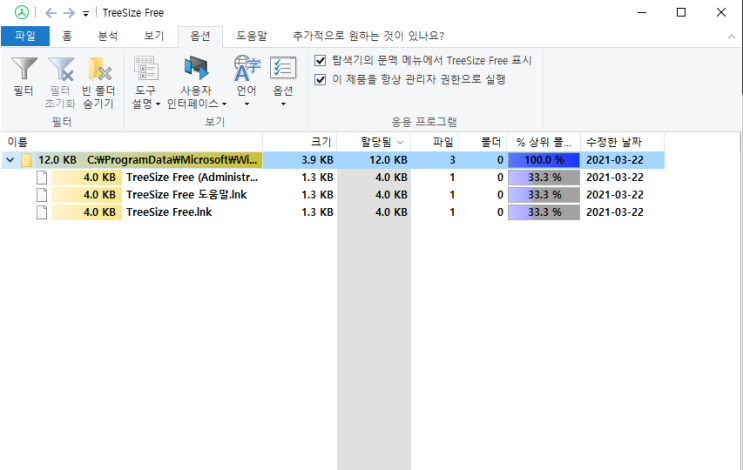Click the 12.0 KB allocated cell
This screenshot has width=743, height=470.
pos(388,160)
